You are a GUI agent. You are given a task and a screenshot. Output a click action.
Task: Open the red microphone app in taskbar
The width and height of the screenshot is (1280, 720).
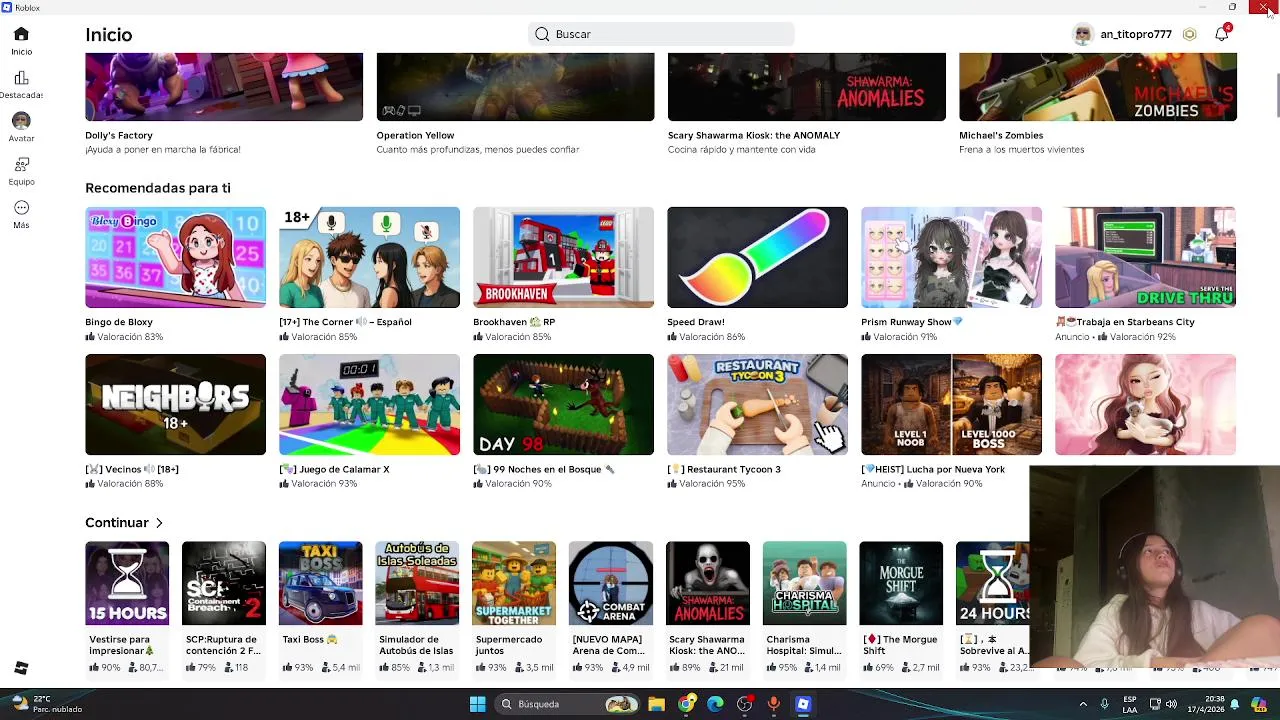tap(773, 704)
